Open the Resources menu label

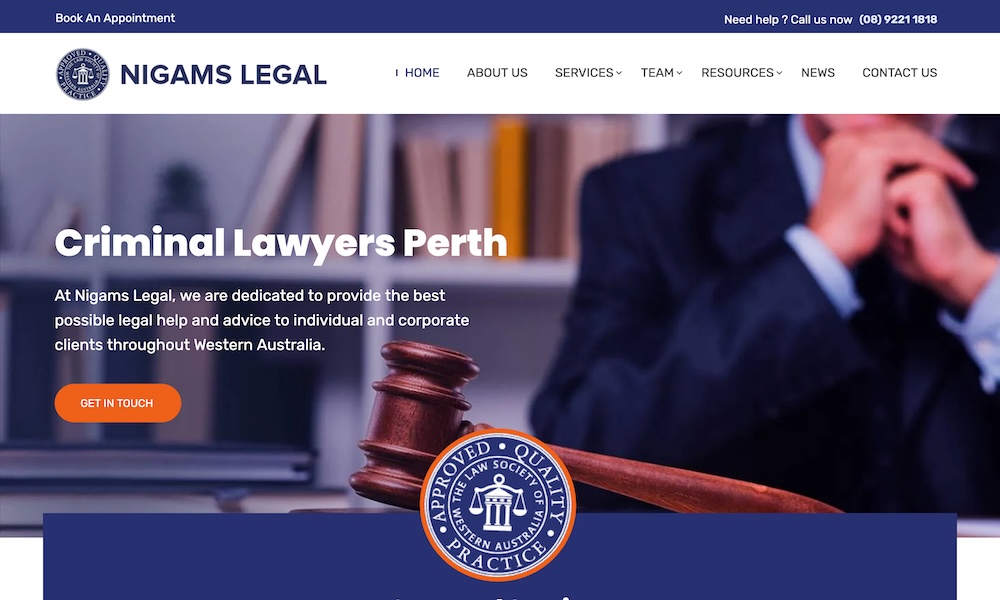(737, 73)
